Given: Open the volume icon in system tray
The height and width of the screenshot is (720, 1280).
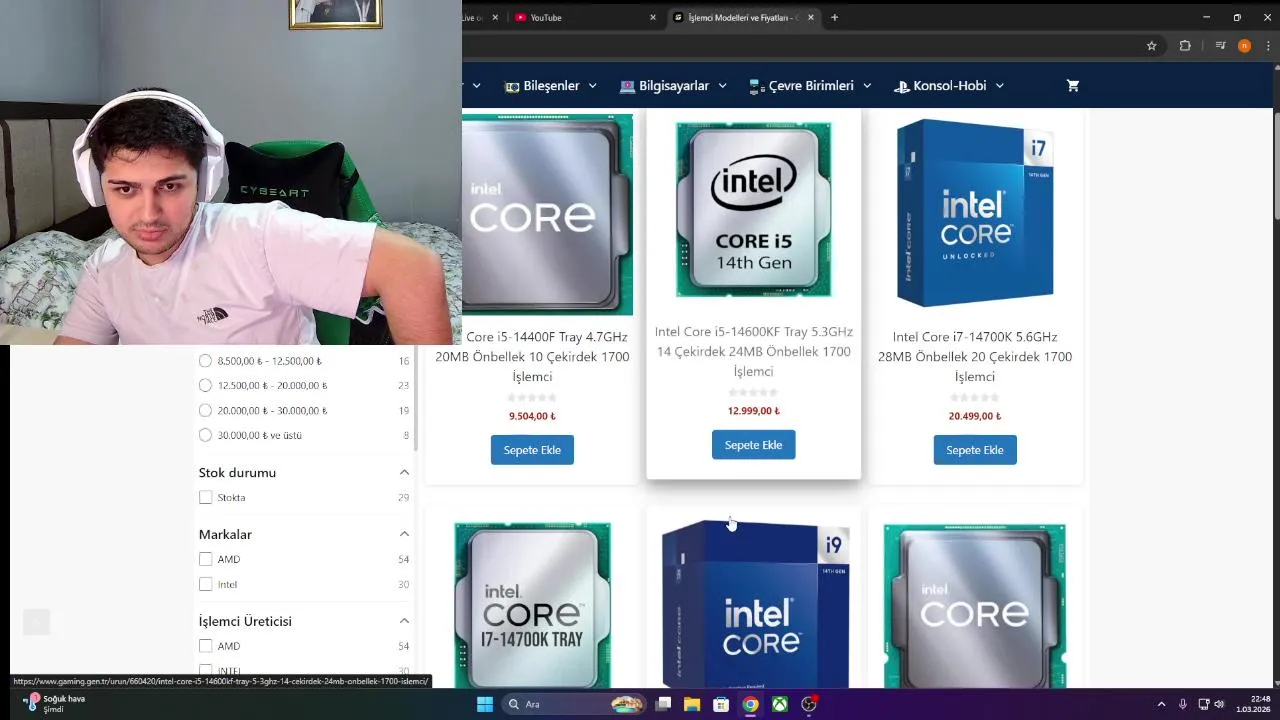Looking at the screenshot, I should [x=1219, y=704].
